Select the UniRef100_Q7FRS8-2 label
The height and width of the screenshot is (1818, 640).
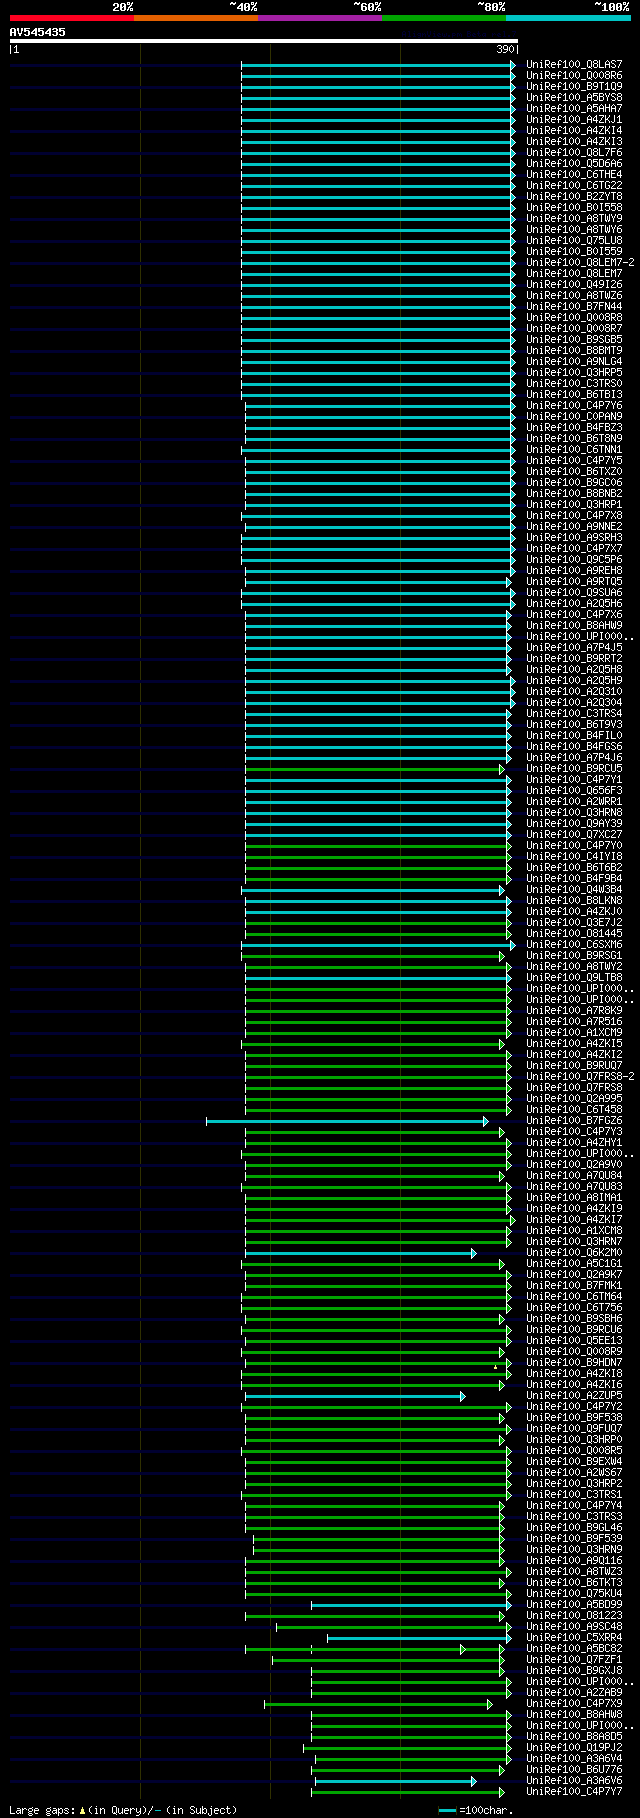(x=580, y=1077)
